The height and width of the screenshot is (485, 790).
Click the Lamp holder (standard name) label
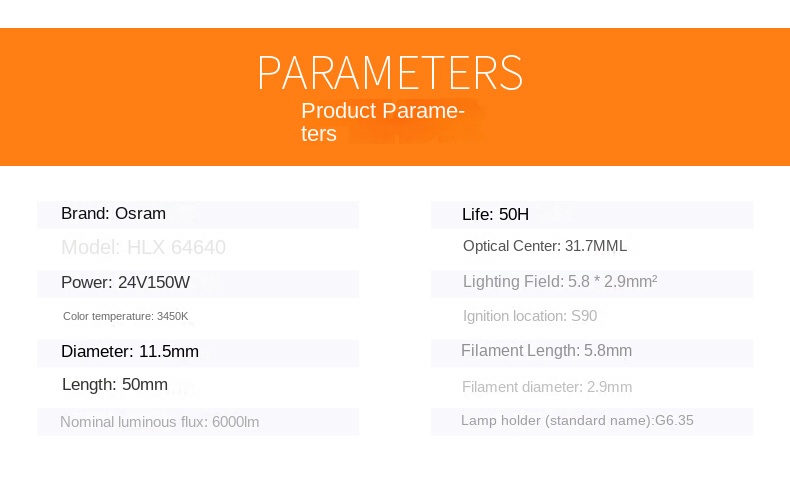point(556,421)
